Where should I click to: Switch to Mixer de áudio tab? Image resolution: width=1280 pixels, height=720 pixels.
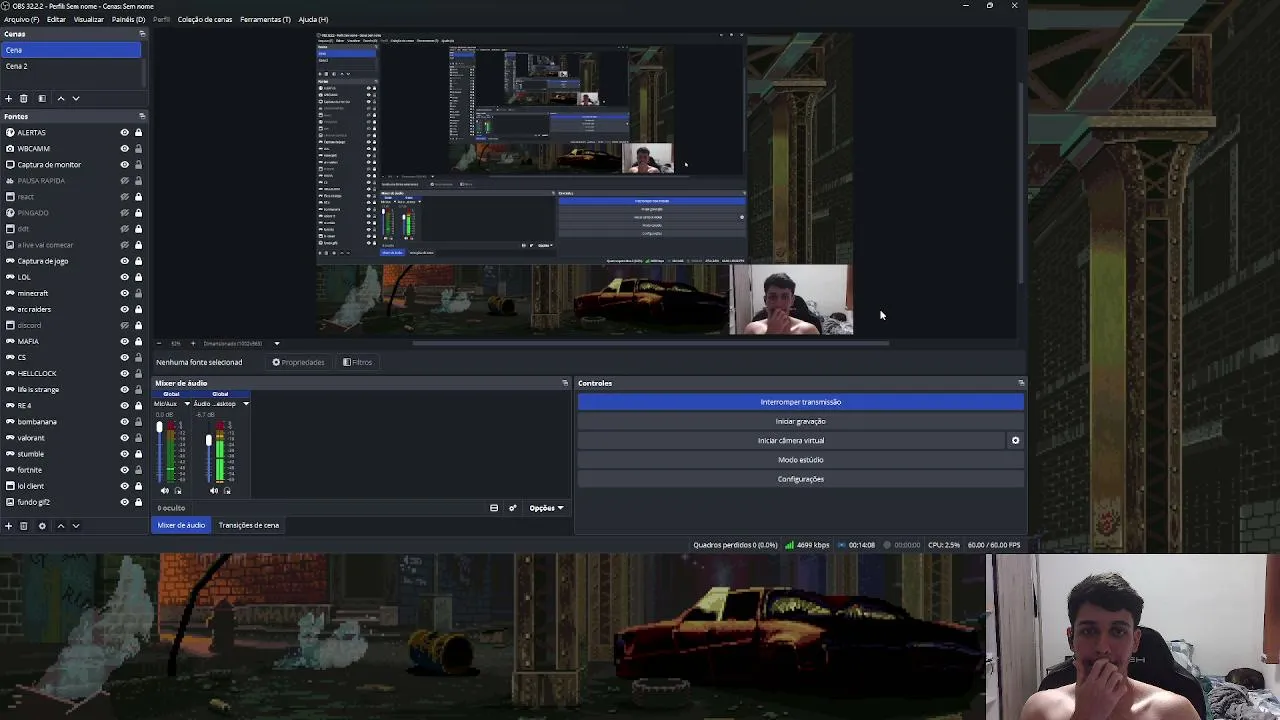pos(181,525)
